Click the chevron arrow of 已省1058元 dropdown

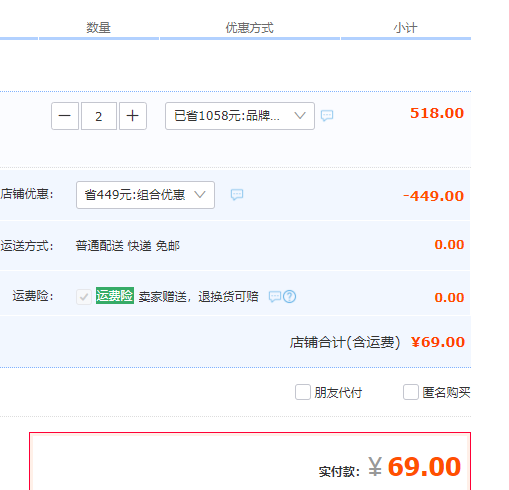click(x=300, y=116)
